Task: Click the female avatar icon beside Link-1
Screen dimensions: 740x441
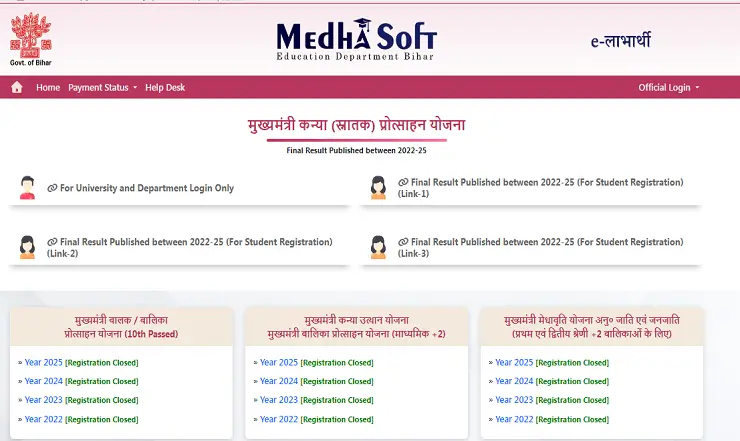Action: (x=378, y=188)
